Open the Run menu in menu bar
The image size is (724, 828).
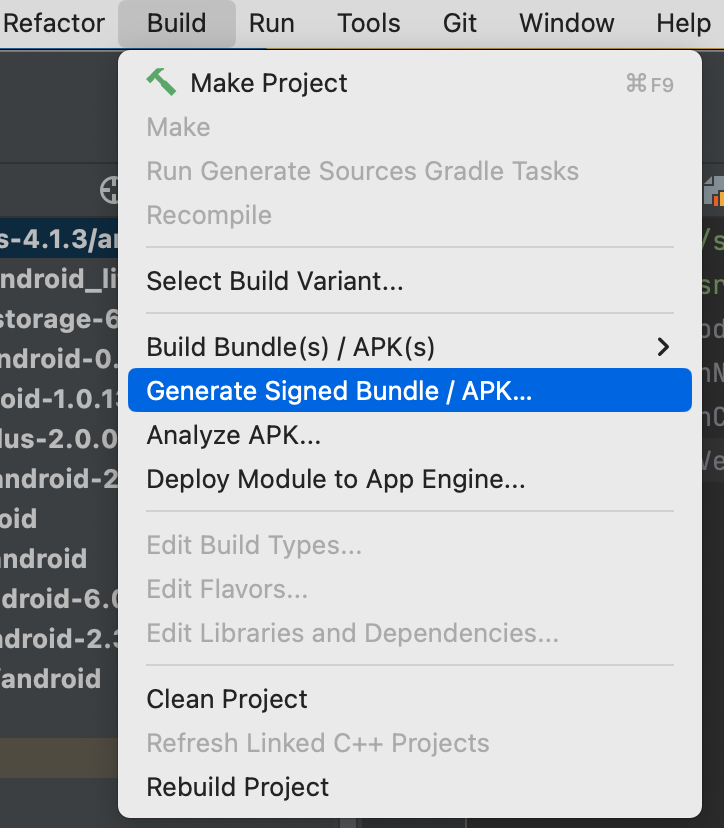[x=272, y=23]
